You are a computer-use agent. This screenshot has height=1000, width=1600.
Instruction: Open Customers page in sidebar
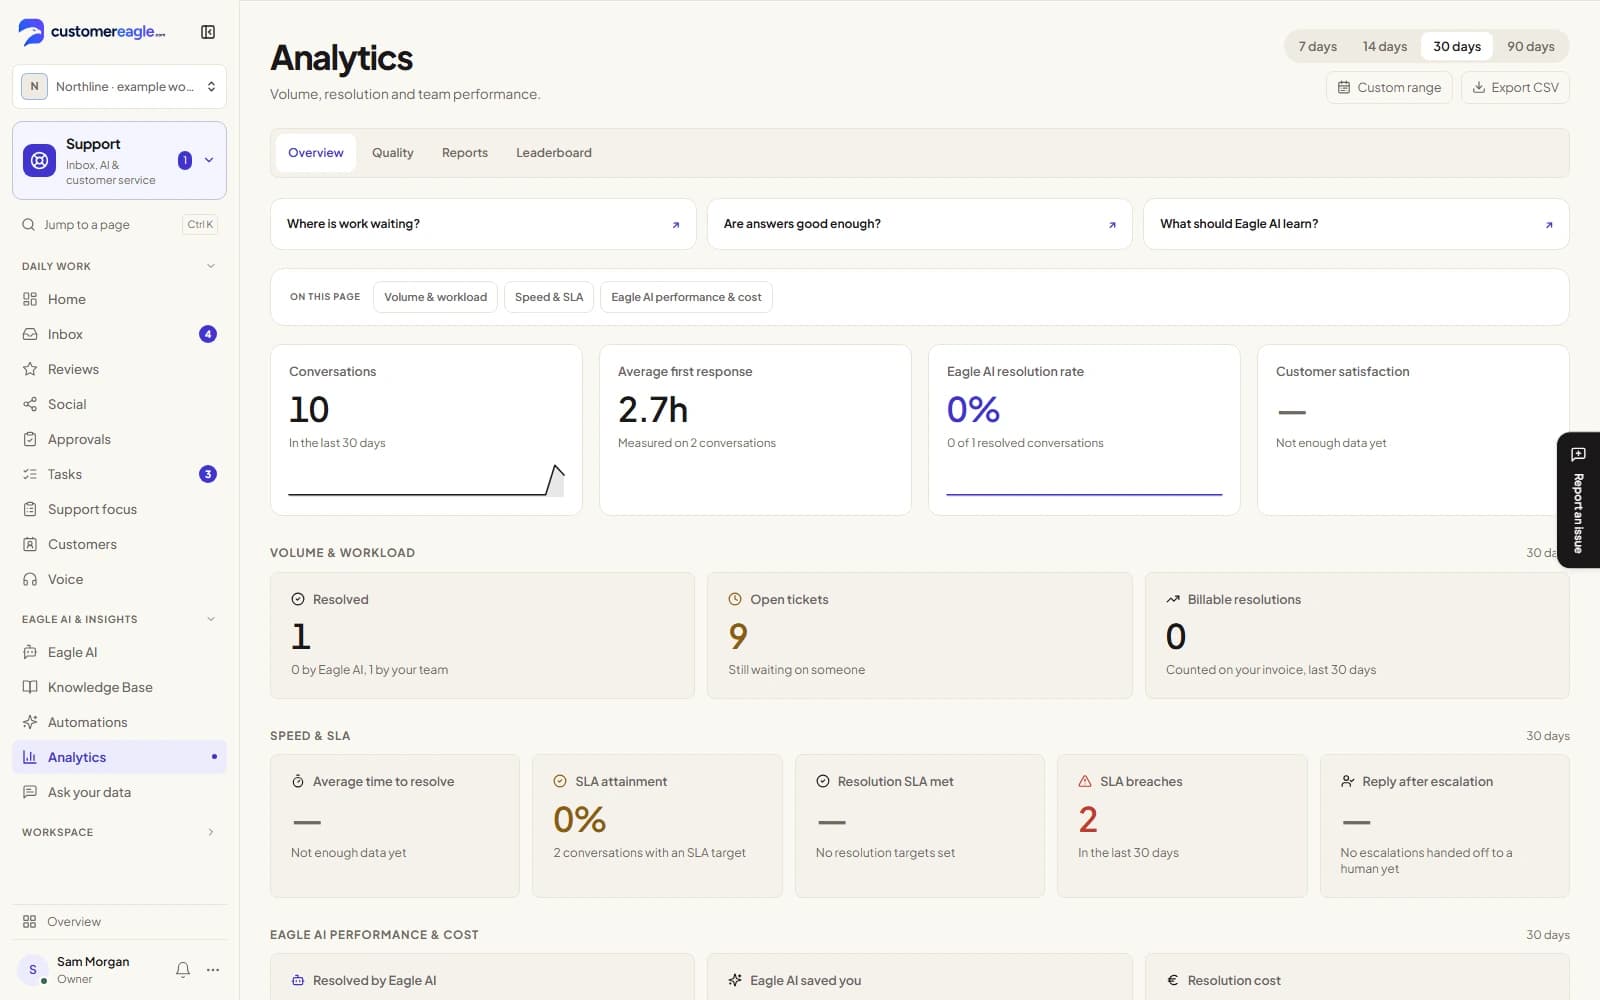point(119,544)
